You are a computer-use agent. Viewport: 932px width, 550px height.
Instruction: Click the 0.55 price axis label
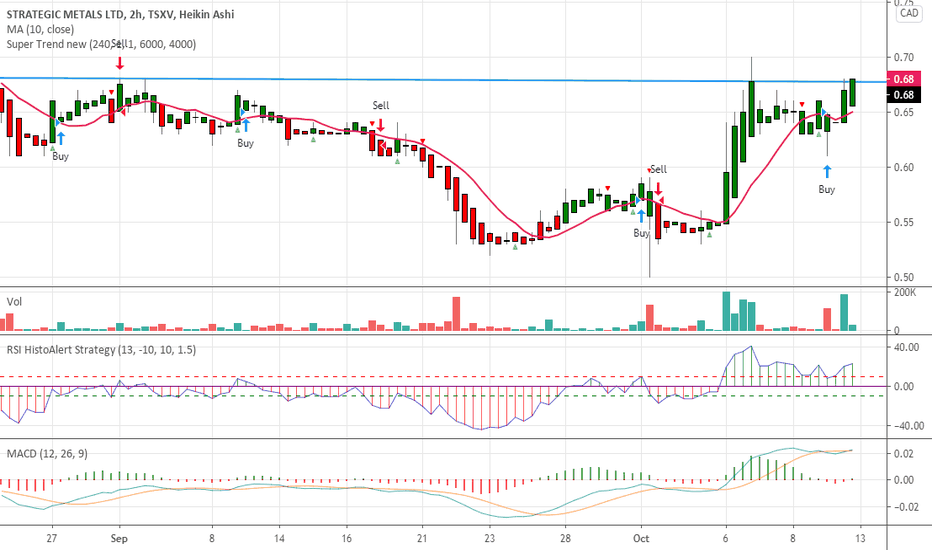(x=903, y=222)
